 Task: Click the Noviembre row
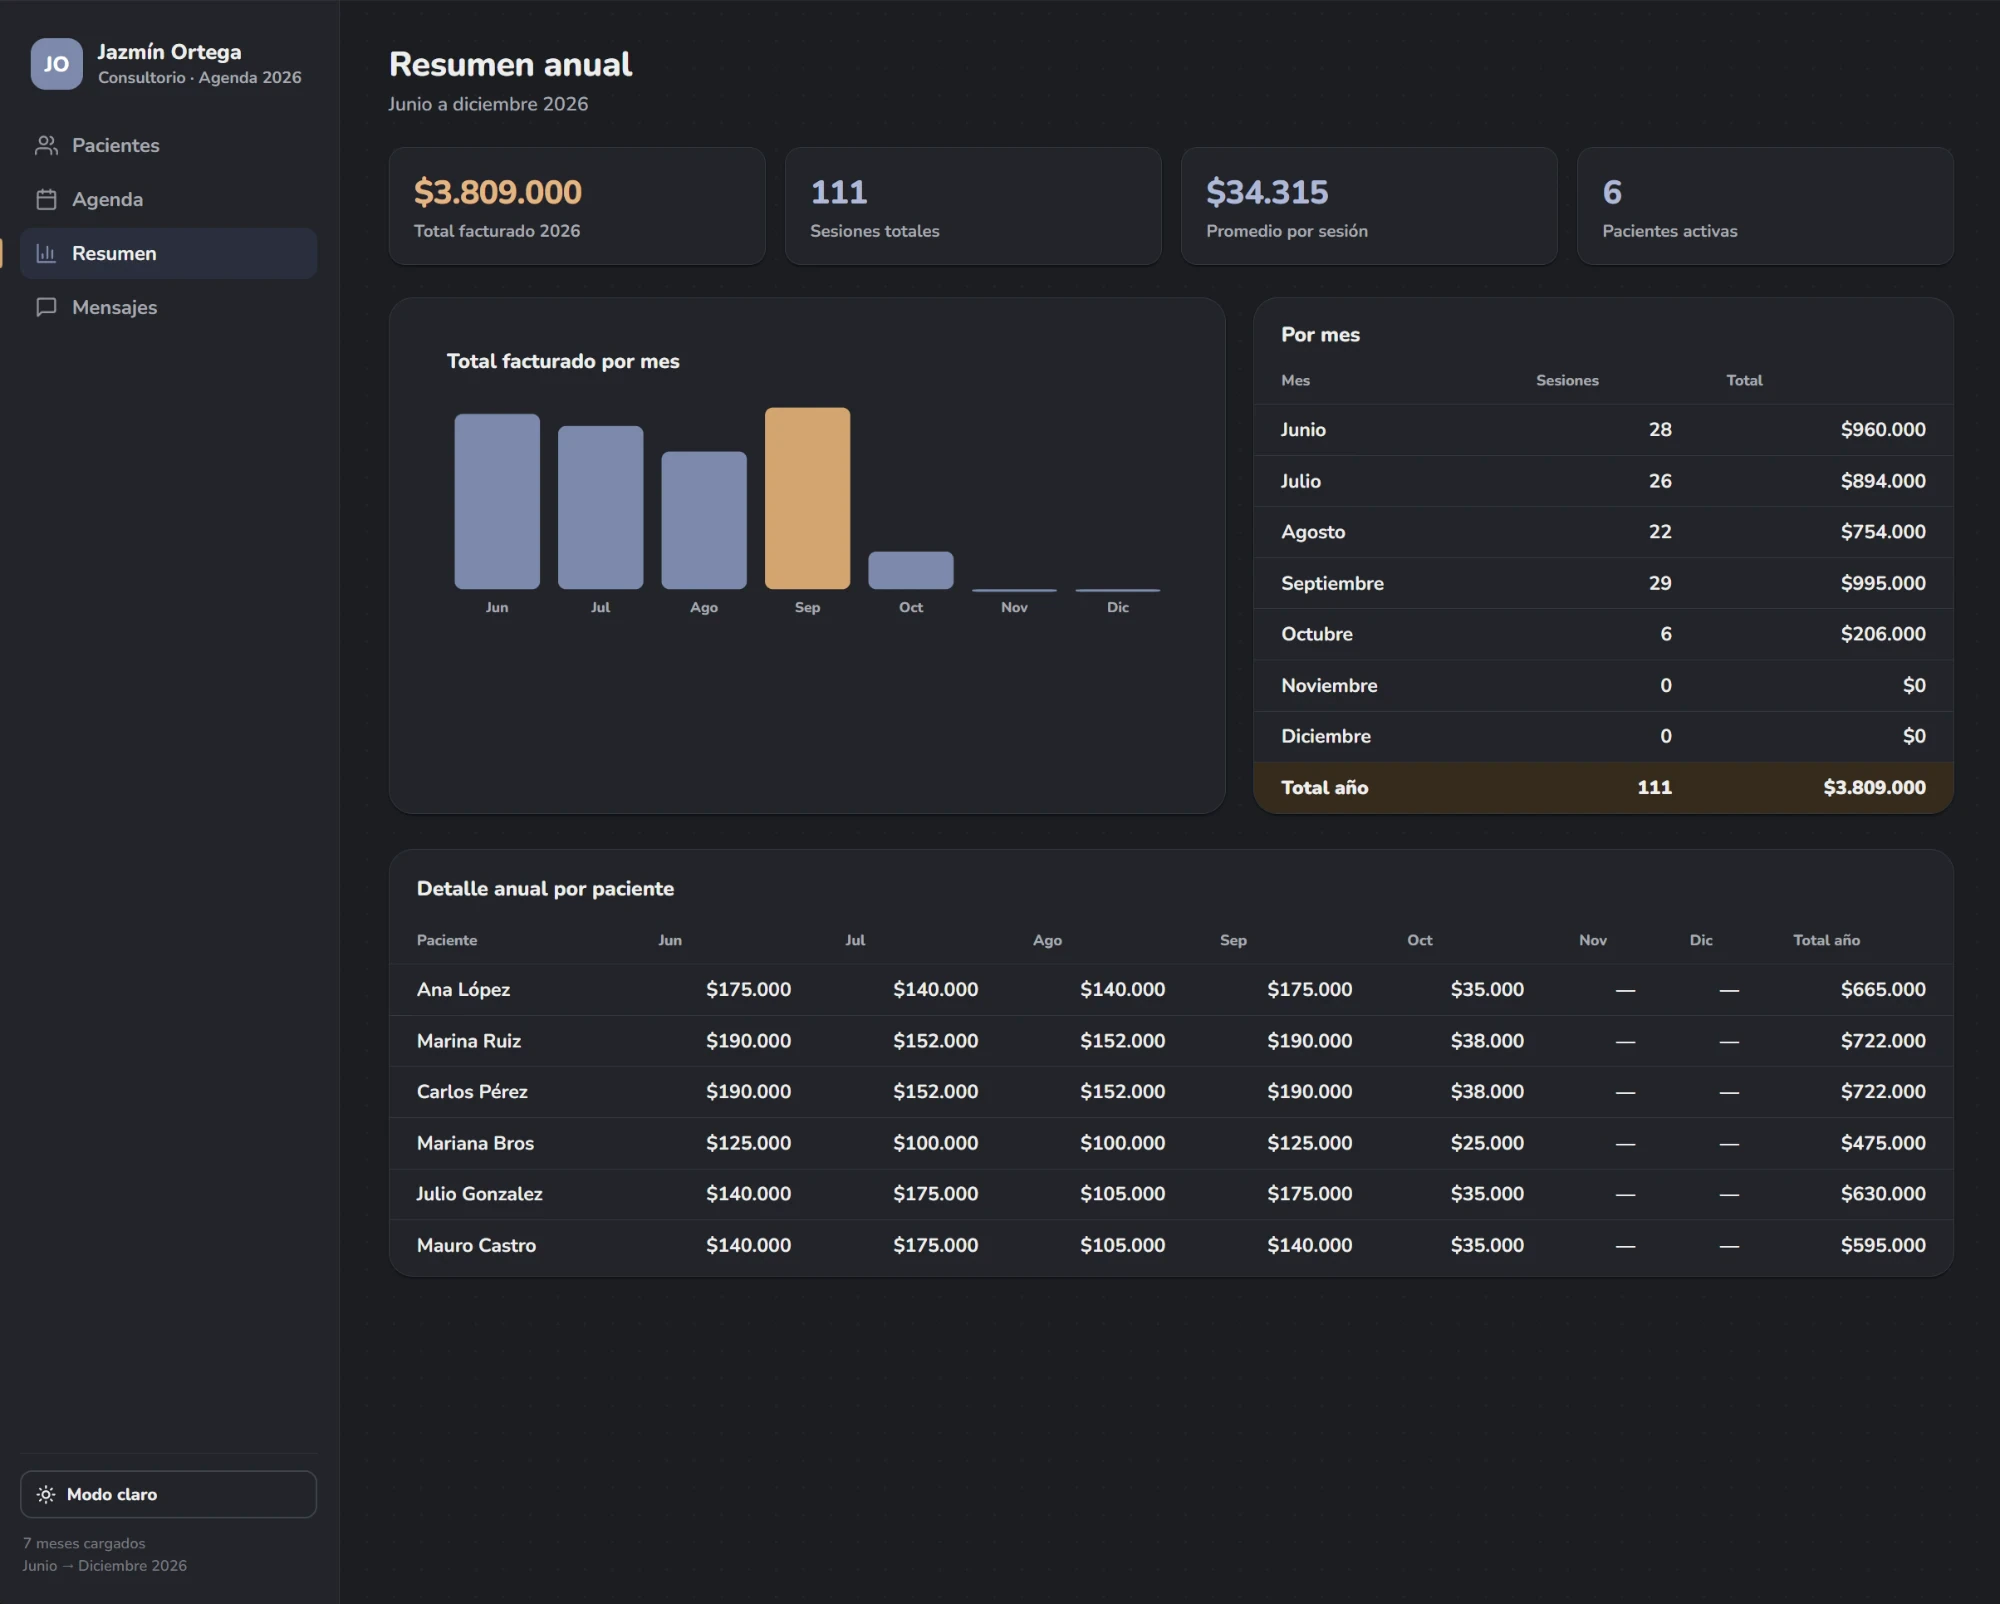[1603, 685]
